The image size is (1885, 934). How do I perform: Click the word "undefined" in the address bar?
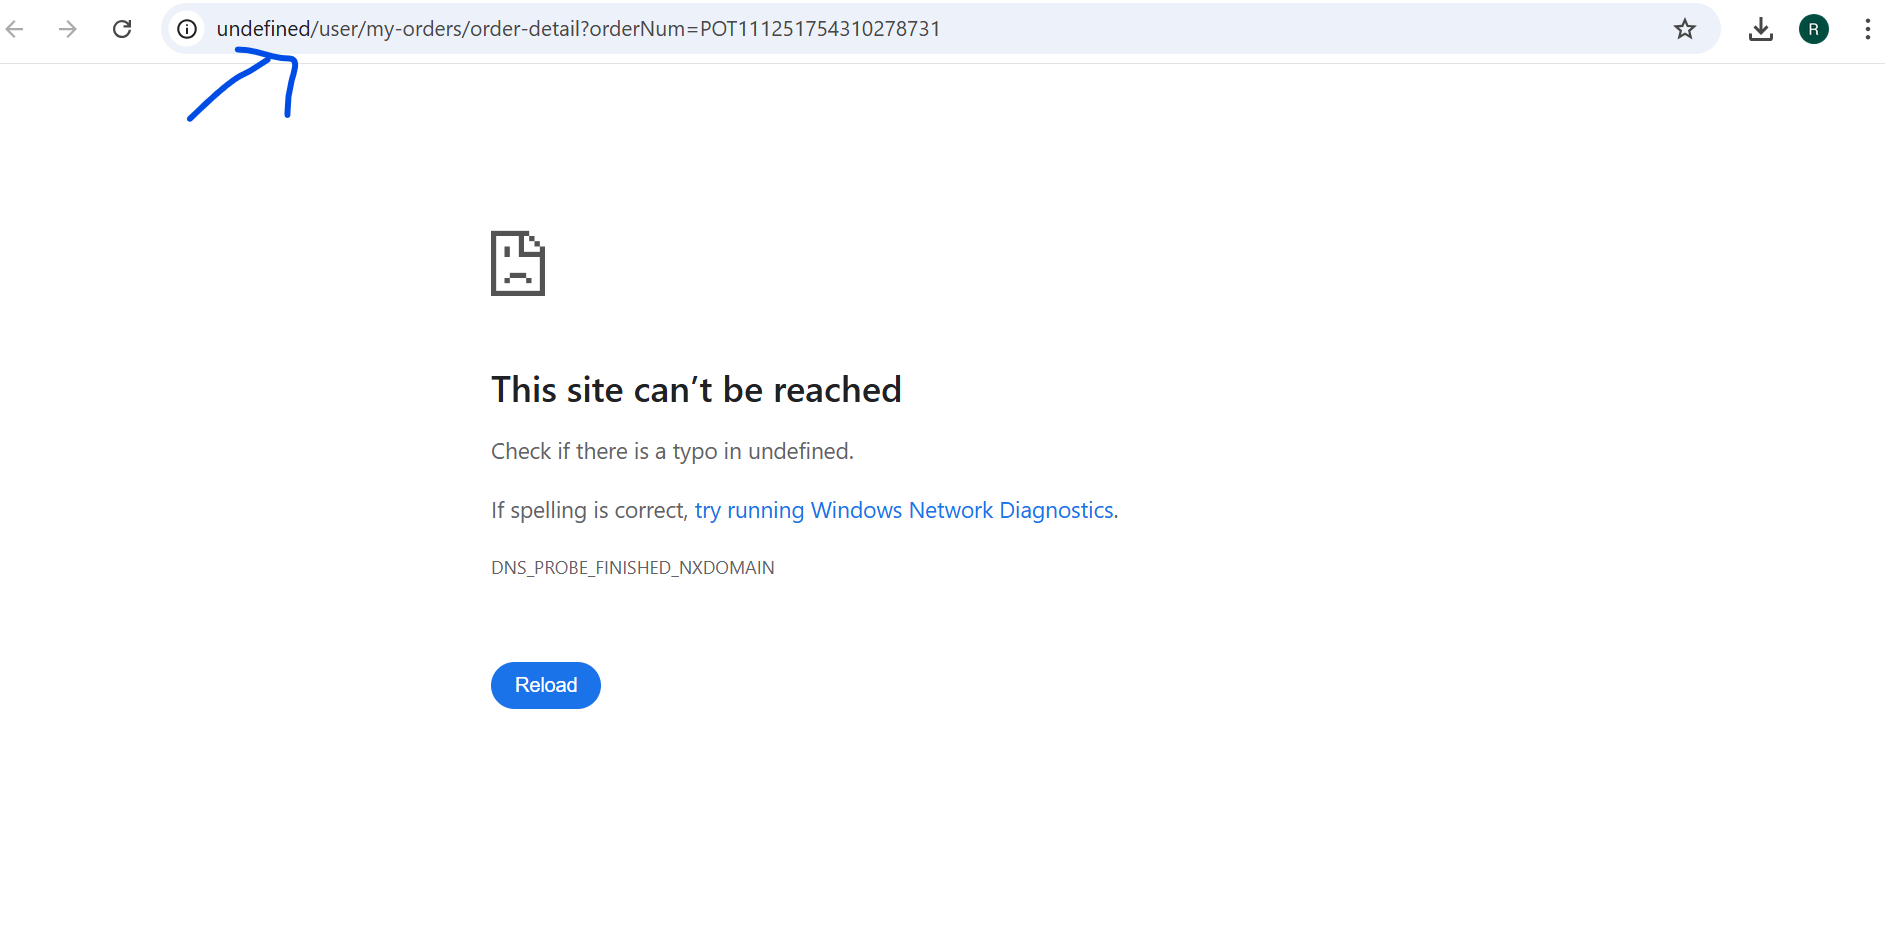point(263,29)
